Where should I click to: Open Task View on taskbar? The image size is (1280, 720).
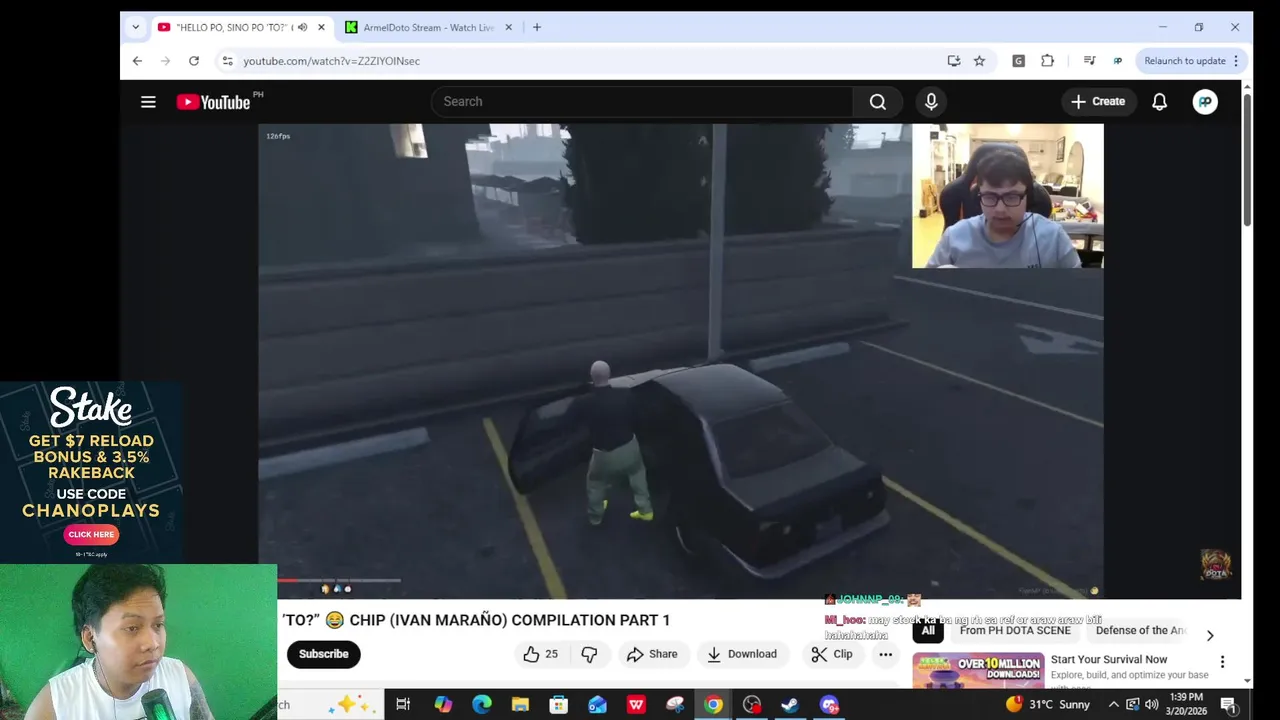click(403, 705)
